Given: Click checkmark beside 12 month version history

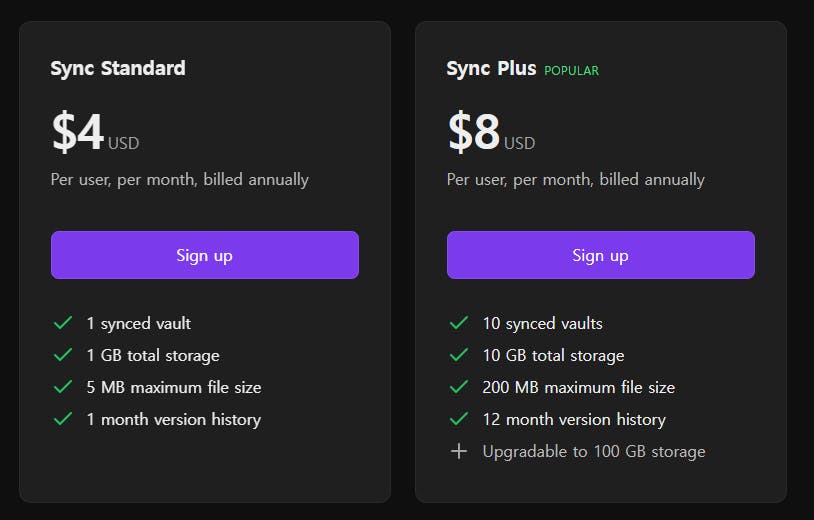Looking at the screenshot, I should point(459,419).
